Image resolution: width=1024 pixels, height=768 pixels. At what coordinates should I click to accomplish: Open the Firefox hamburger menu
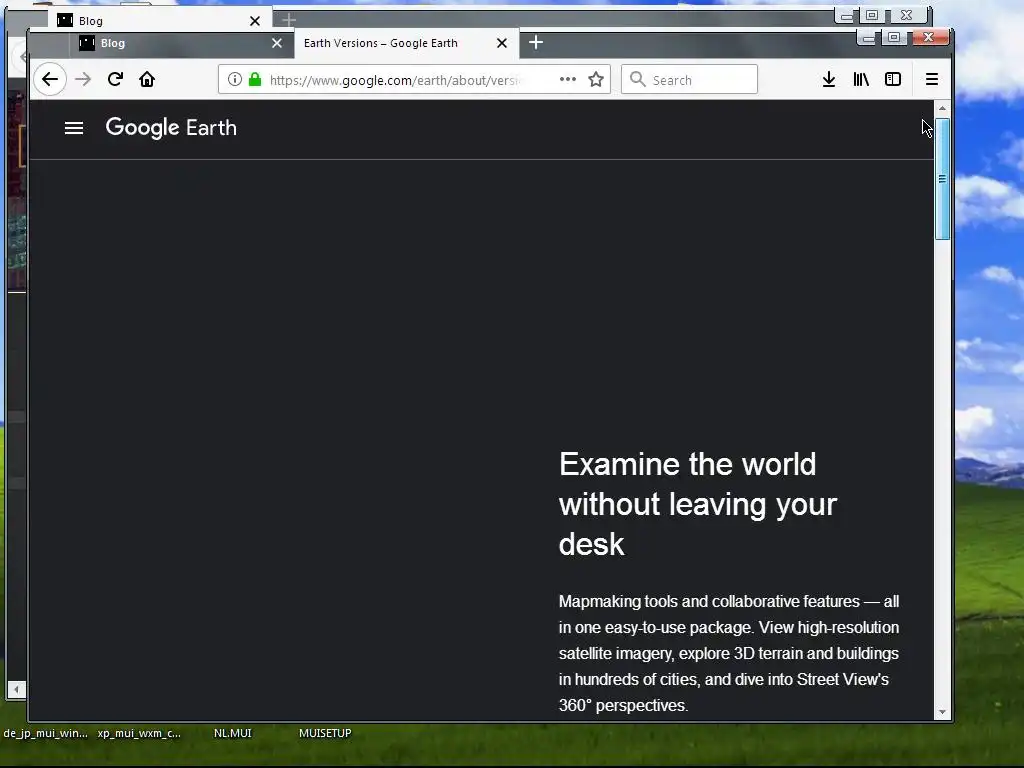tap(932, 80)
